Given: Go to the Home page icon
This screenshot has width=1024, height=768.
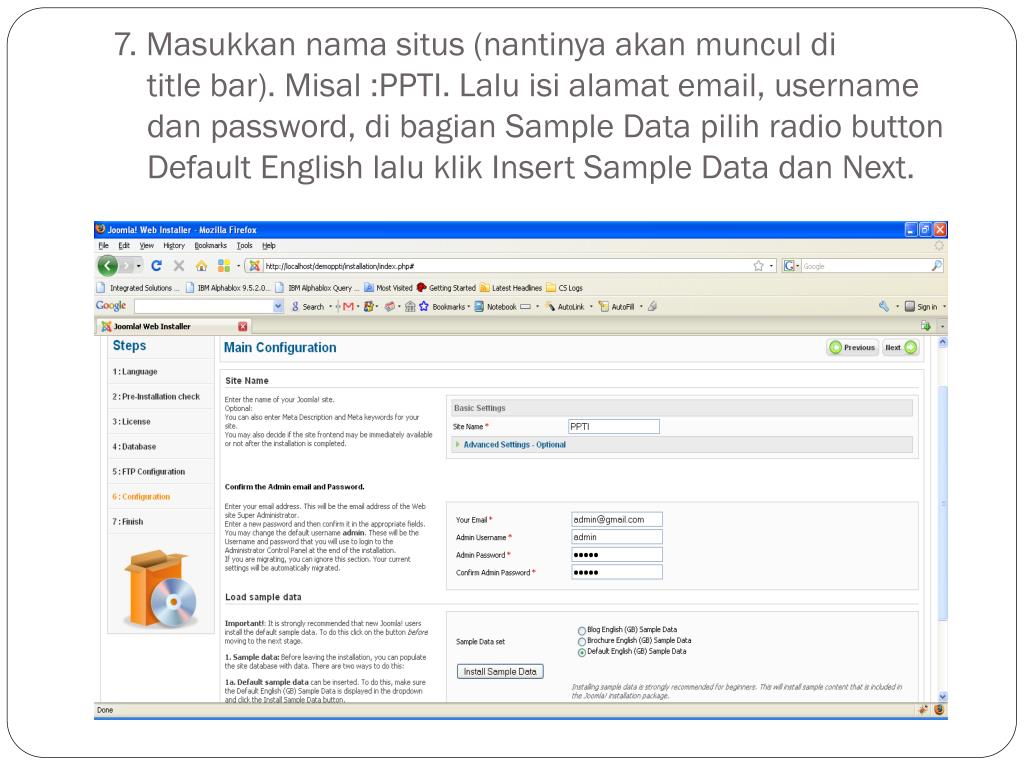Looking at the screenshot, I should (x=201, y=266).
